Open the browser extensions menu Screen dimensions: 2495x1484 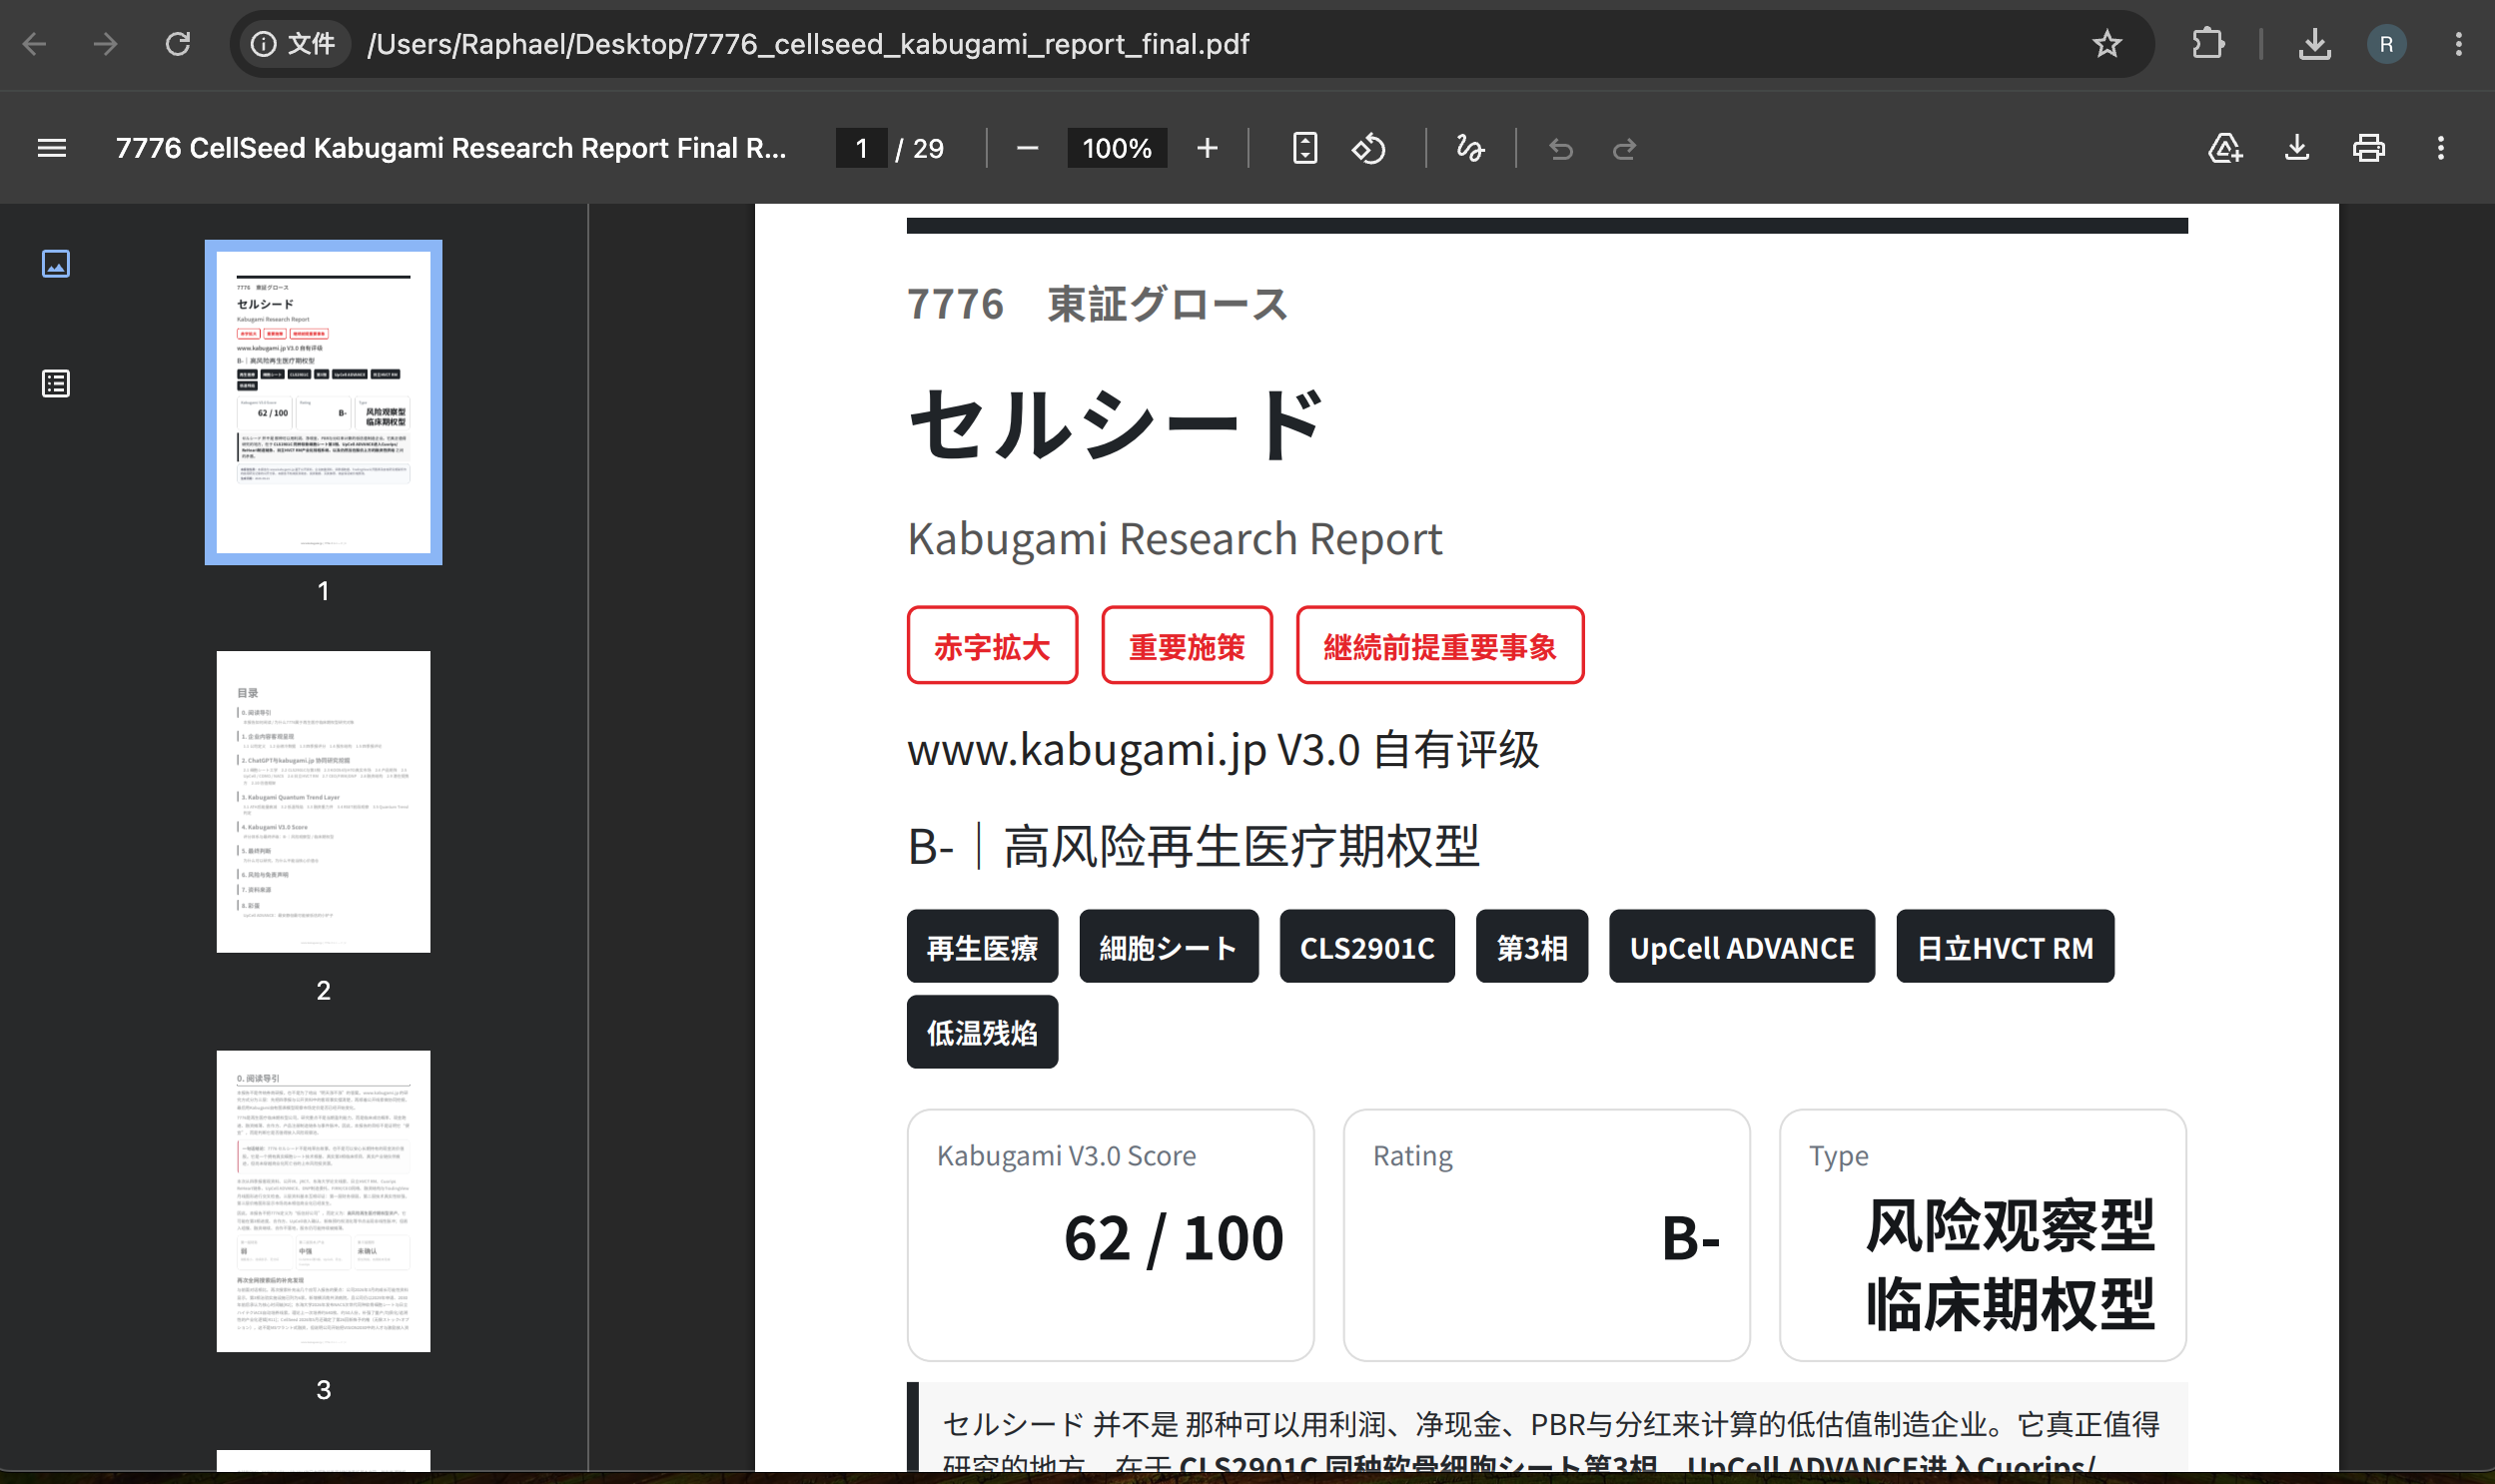tap(2207, 44)
